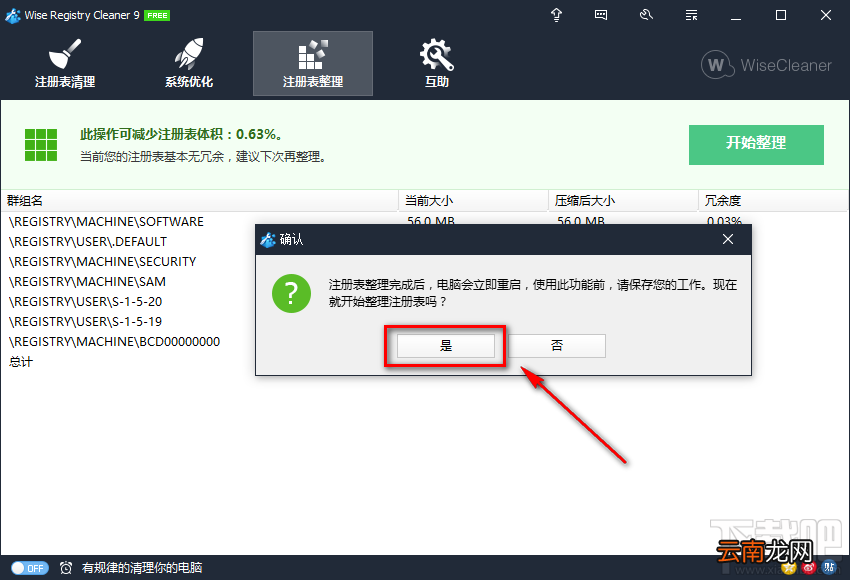The width and height of the screenshot is (850, 580).
Task: Minimize the Wise Registry Cleaner window
Action: 736,15
